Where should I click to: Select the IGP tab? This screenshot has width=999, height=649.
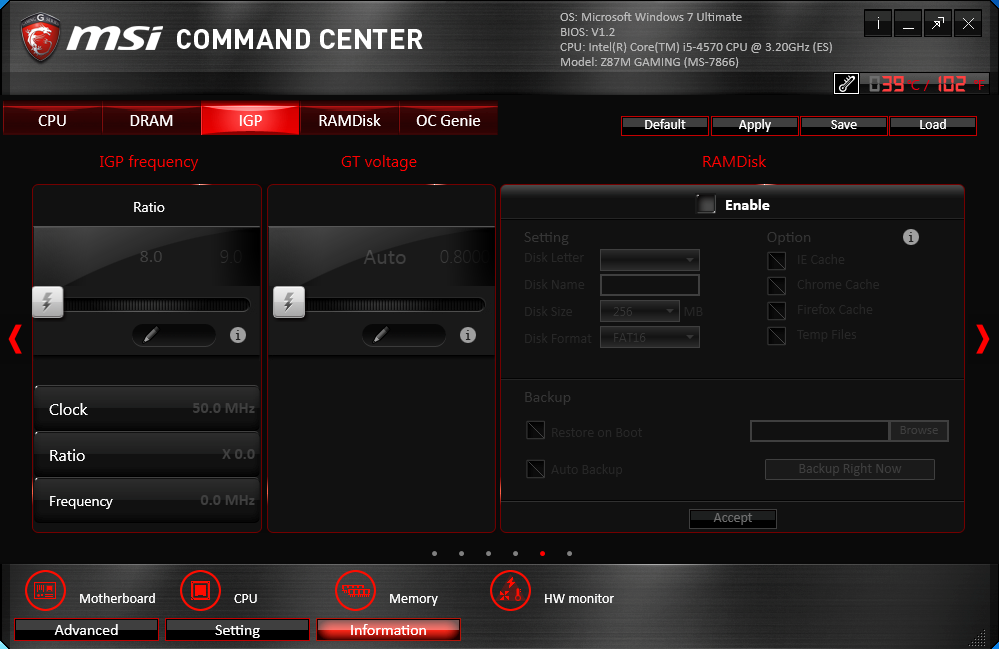point(250,119)
